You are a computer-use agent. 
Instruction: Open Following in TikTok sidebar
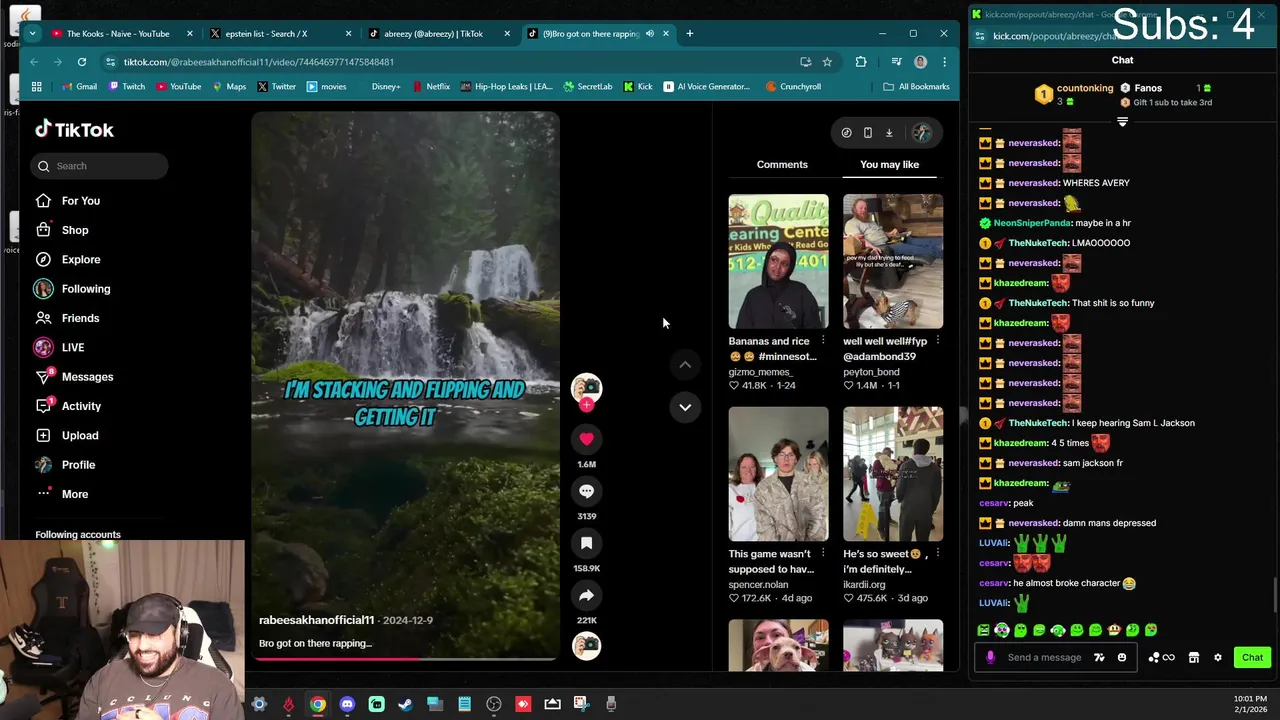73,289
